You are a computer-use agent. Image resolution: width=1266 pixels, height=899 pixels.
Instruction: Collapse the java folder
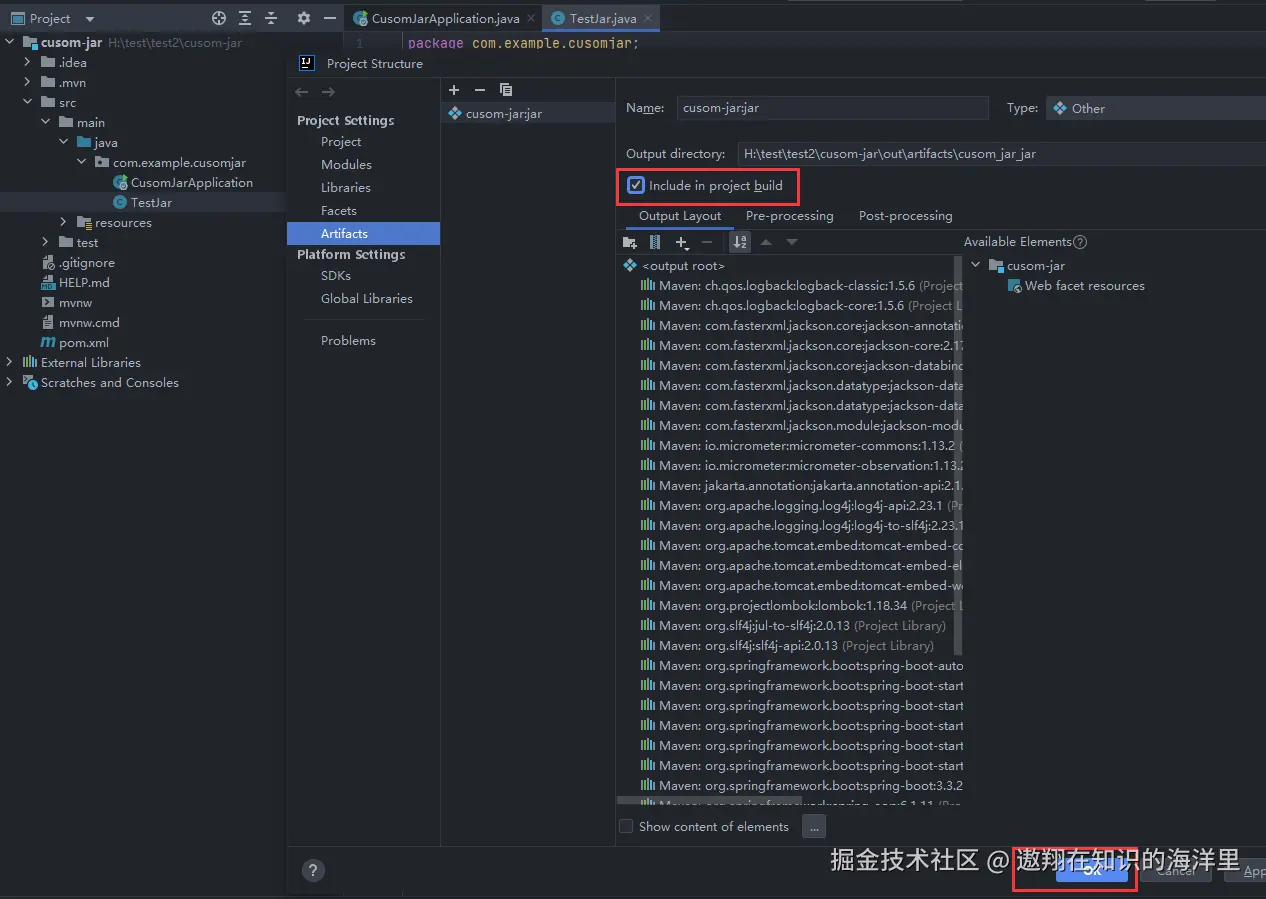coord(64,143)
